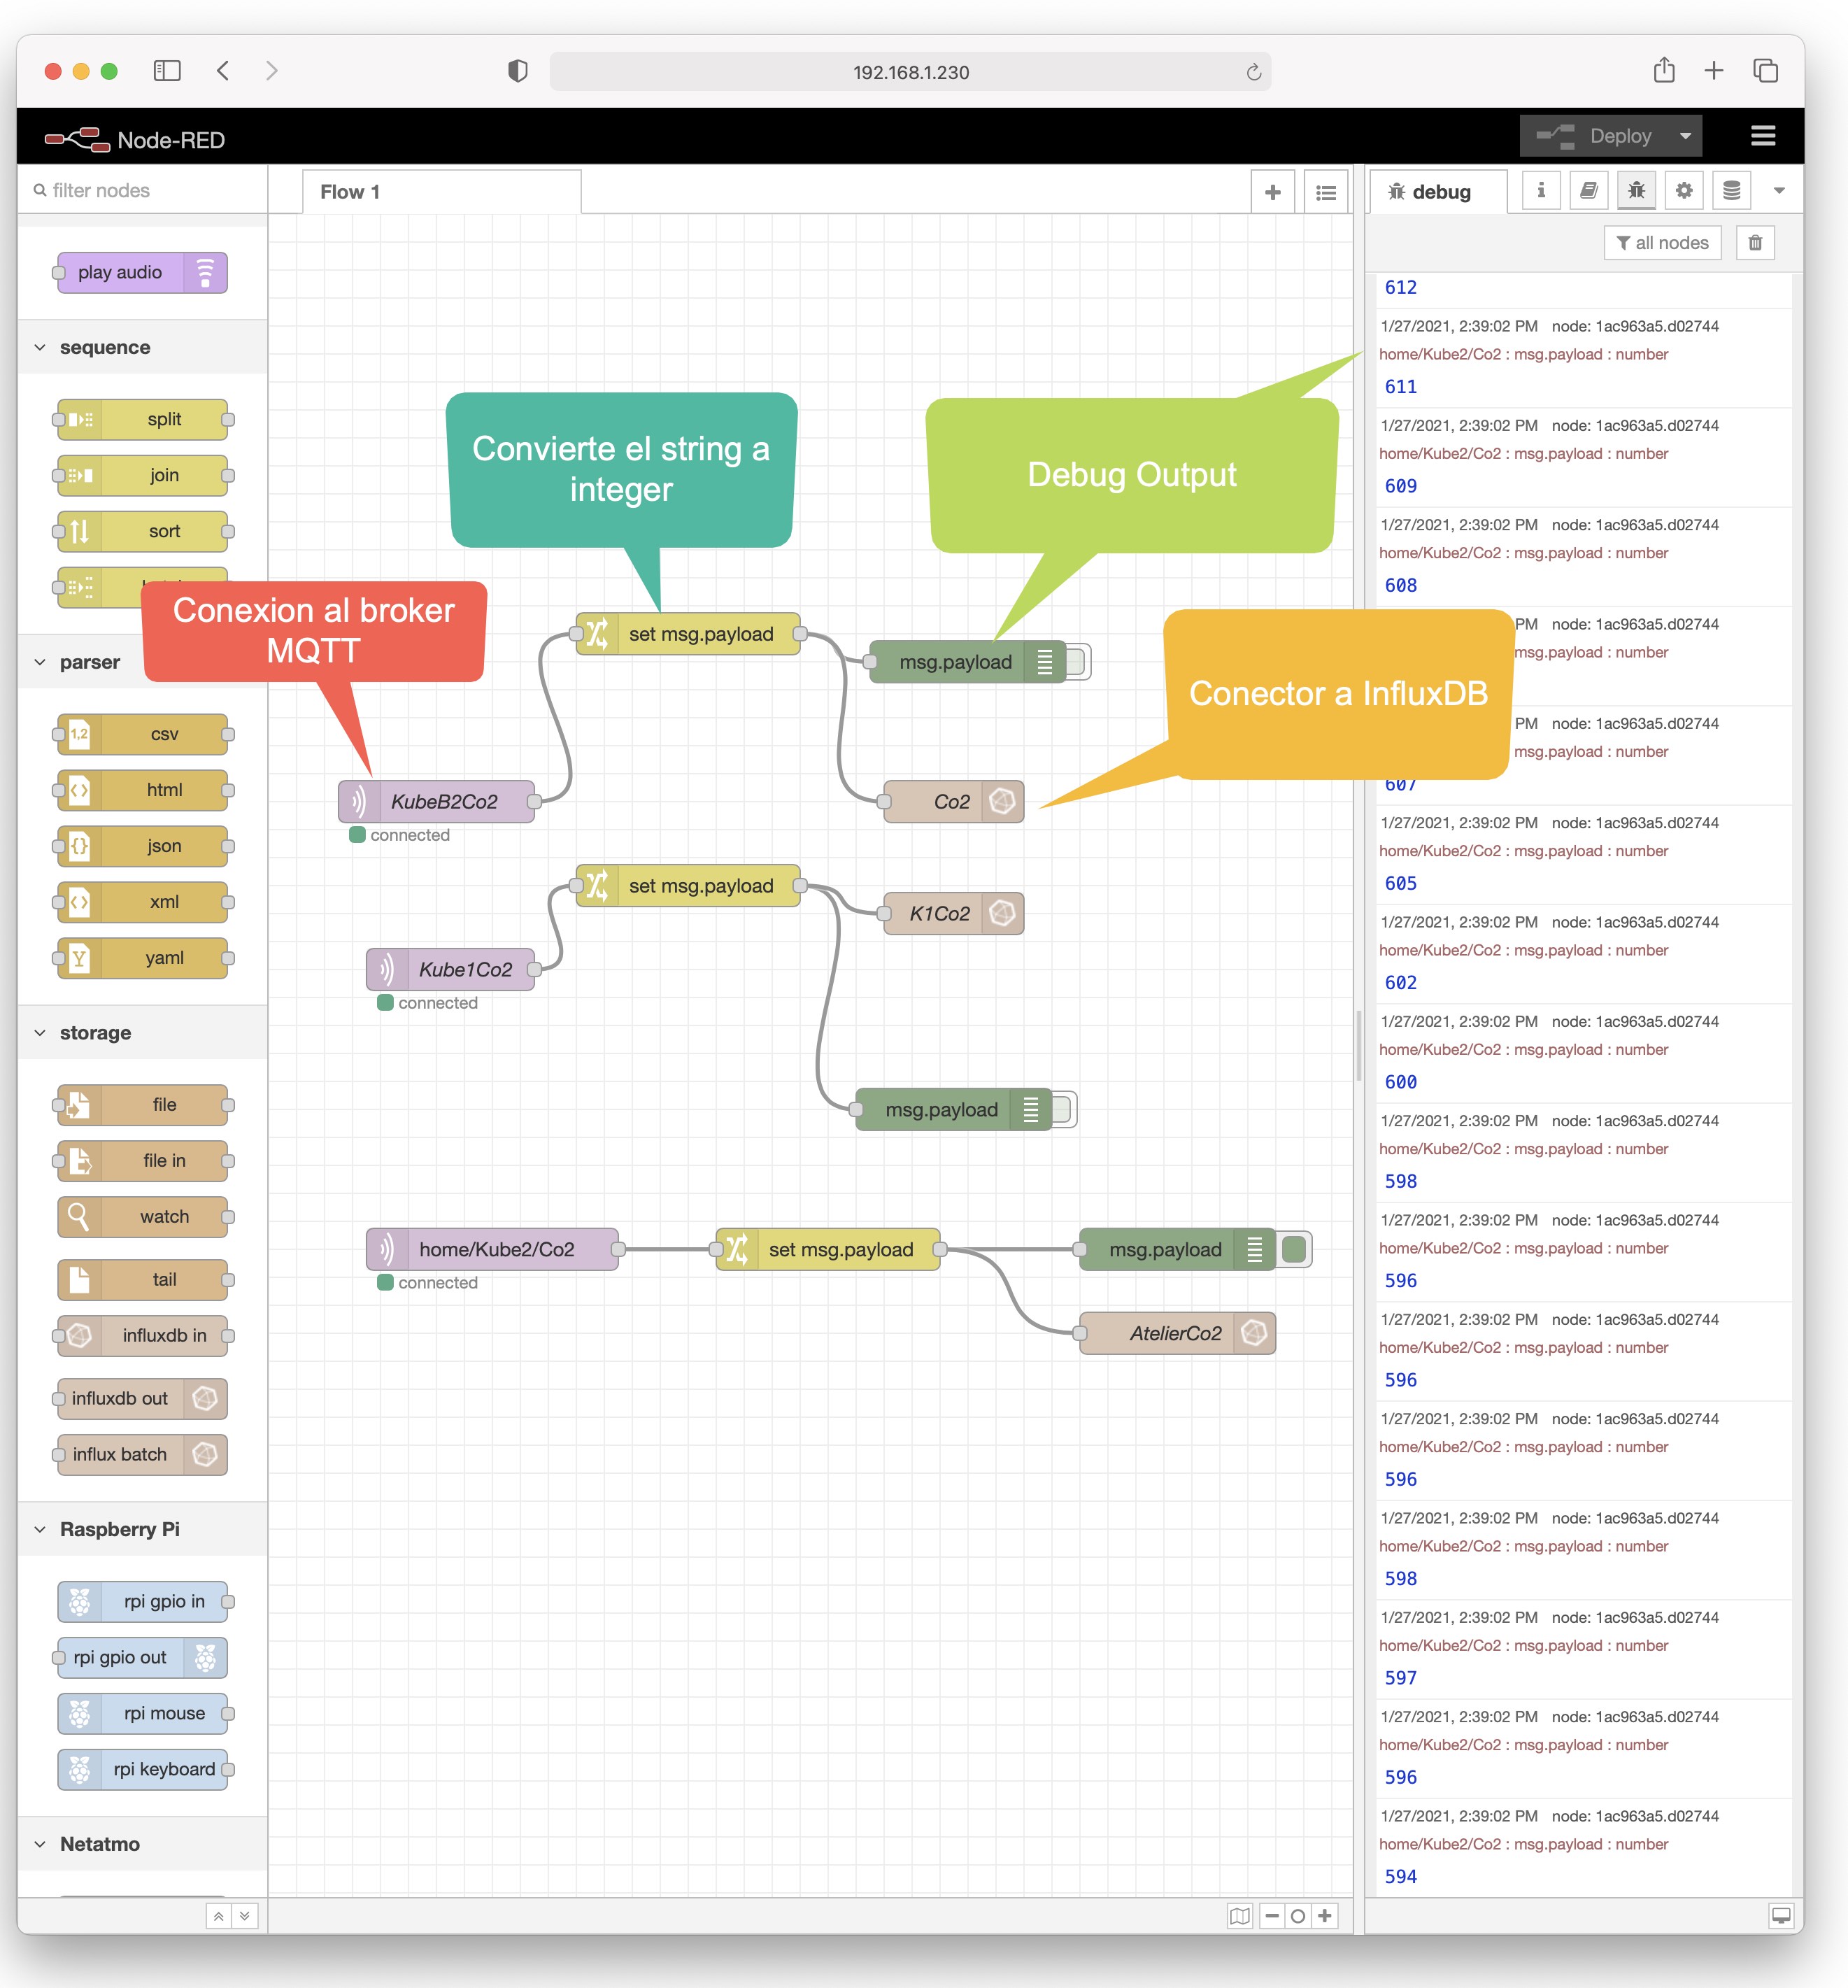Toggle the canvas navigator map icon
This screenshot has width=1848, height=1988.
[1240, 1916]
